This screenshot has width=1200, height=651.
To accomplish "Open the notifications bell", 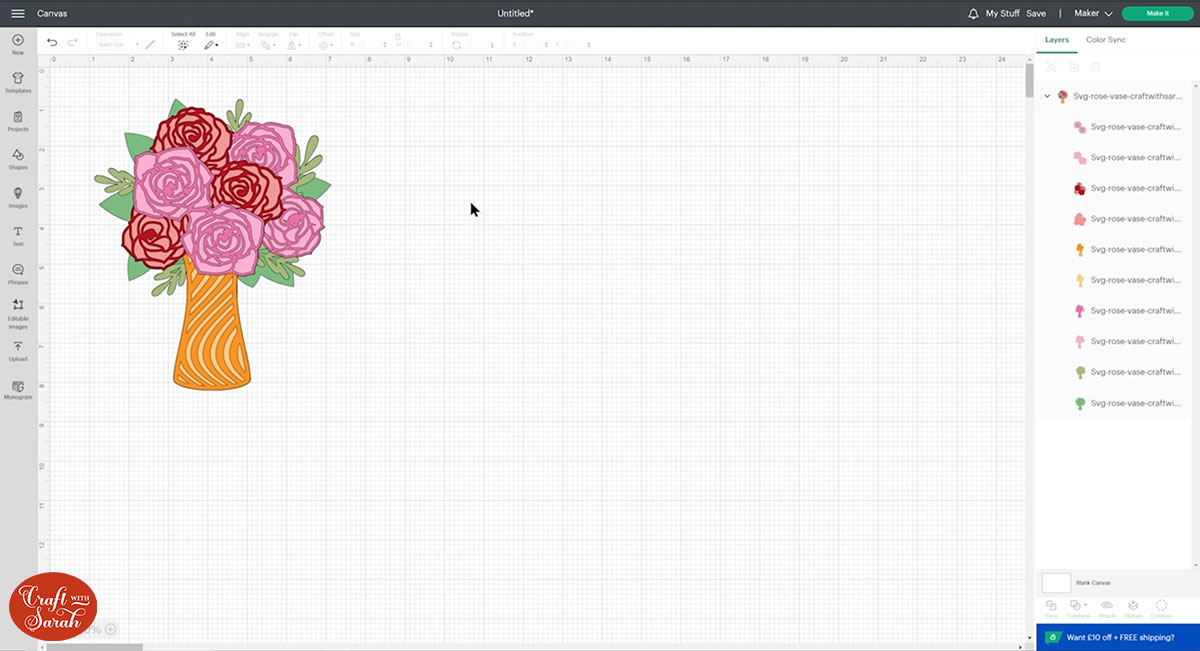I will tap(974, 14).
